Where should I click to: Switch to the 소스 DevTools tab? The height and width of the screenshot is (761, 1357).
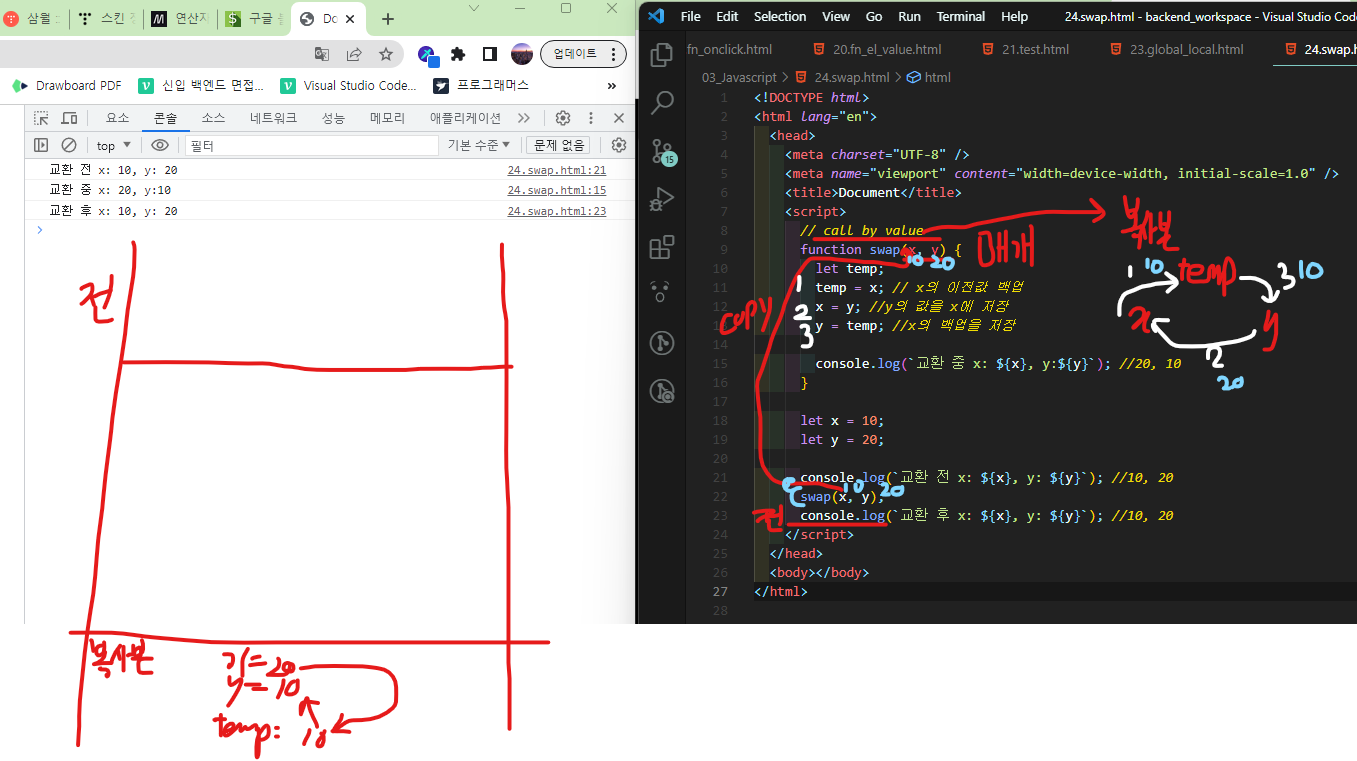pyautogui.click(x=213, y=118)
